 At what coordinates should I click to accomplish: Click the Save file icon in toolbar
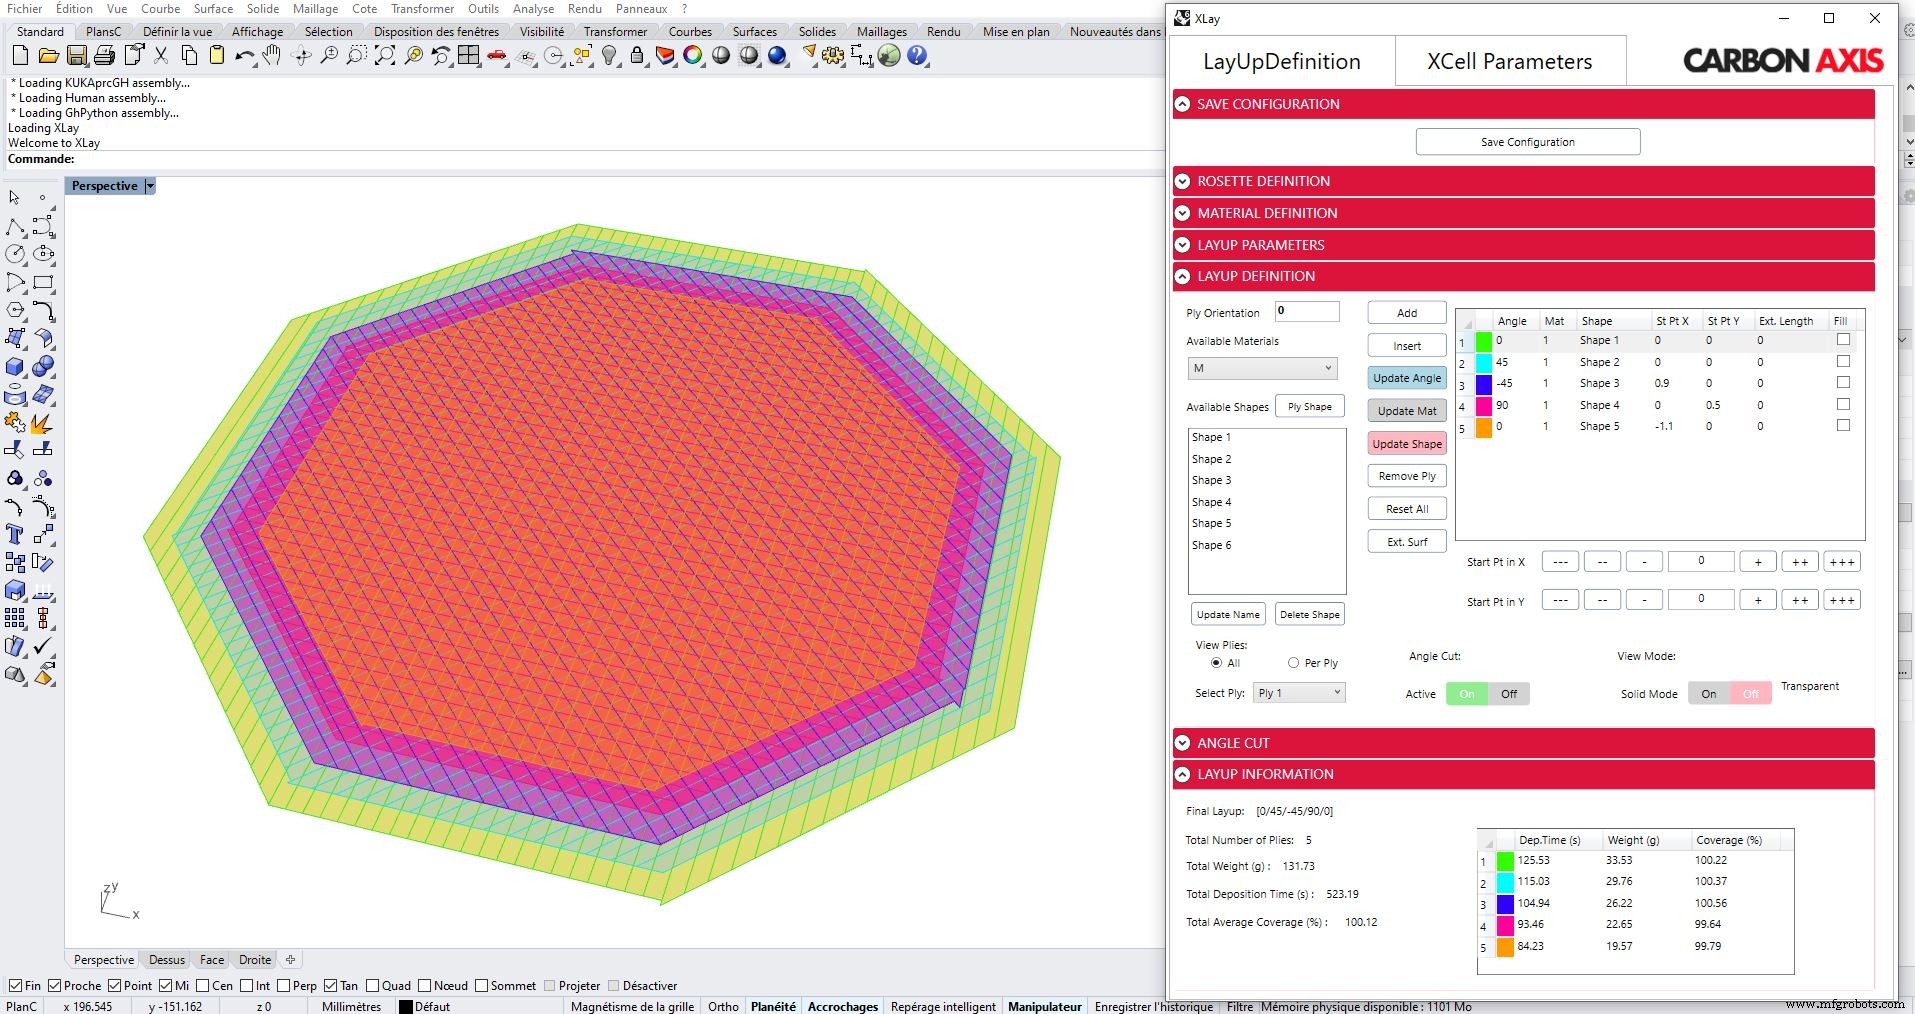(x=76, y=56)
